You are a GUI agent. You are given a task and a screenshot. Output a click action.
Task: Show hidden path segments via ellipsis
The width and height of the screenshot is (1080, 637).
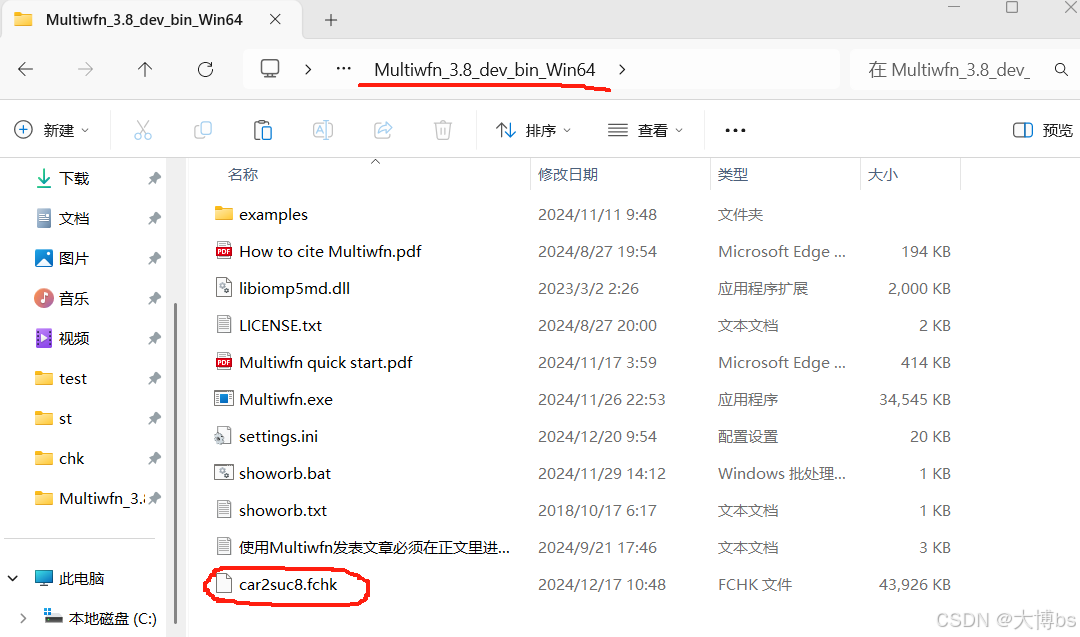click(x=344, y=69)
